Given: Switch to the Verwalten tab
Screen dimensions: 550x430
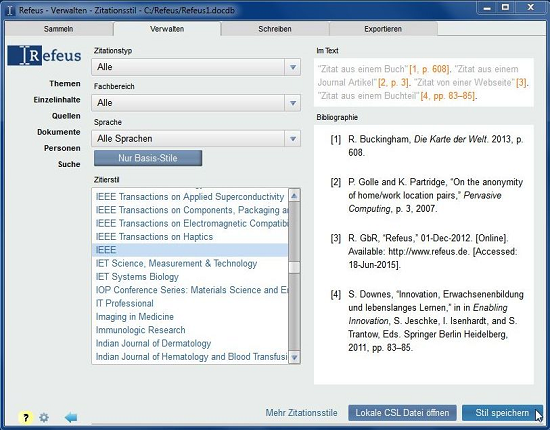Looking at the screenshot, I should tap(167, 29).
